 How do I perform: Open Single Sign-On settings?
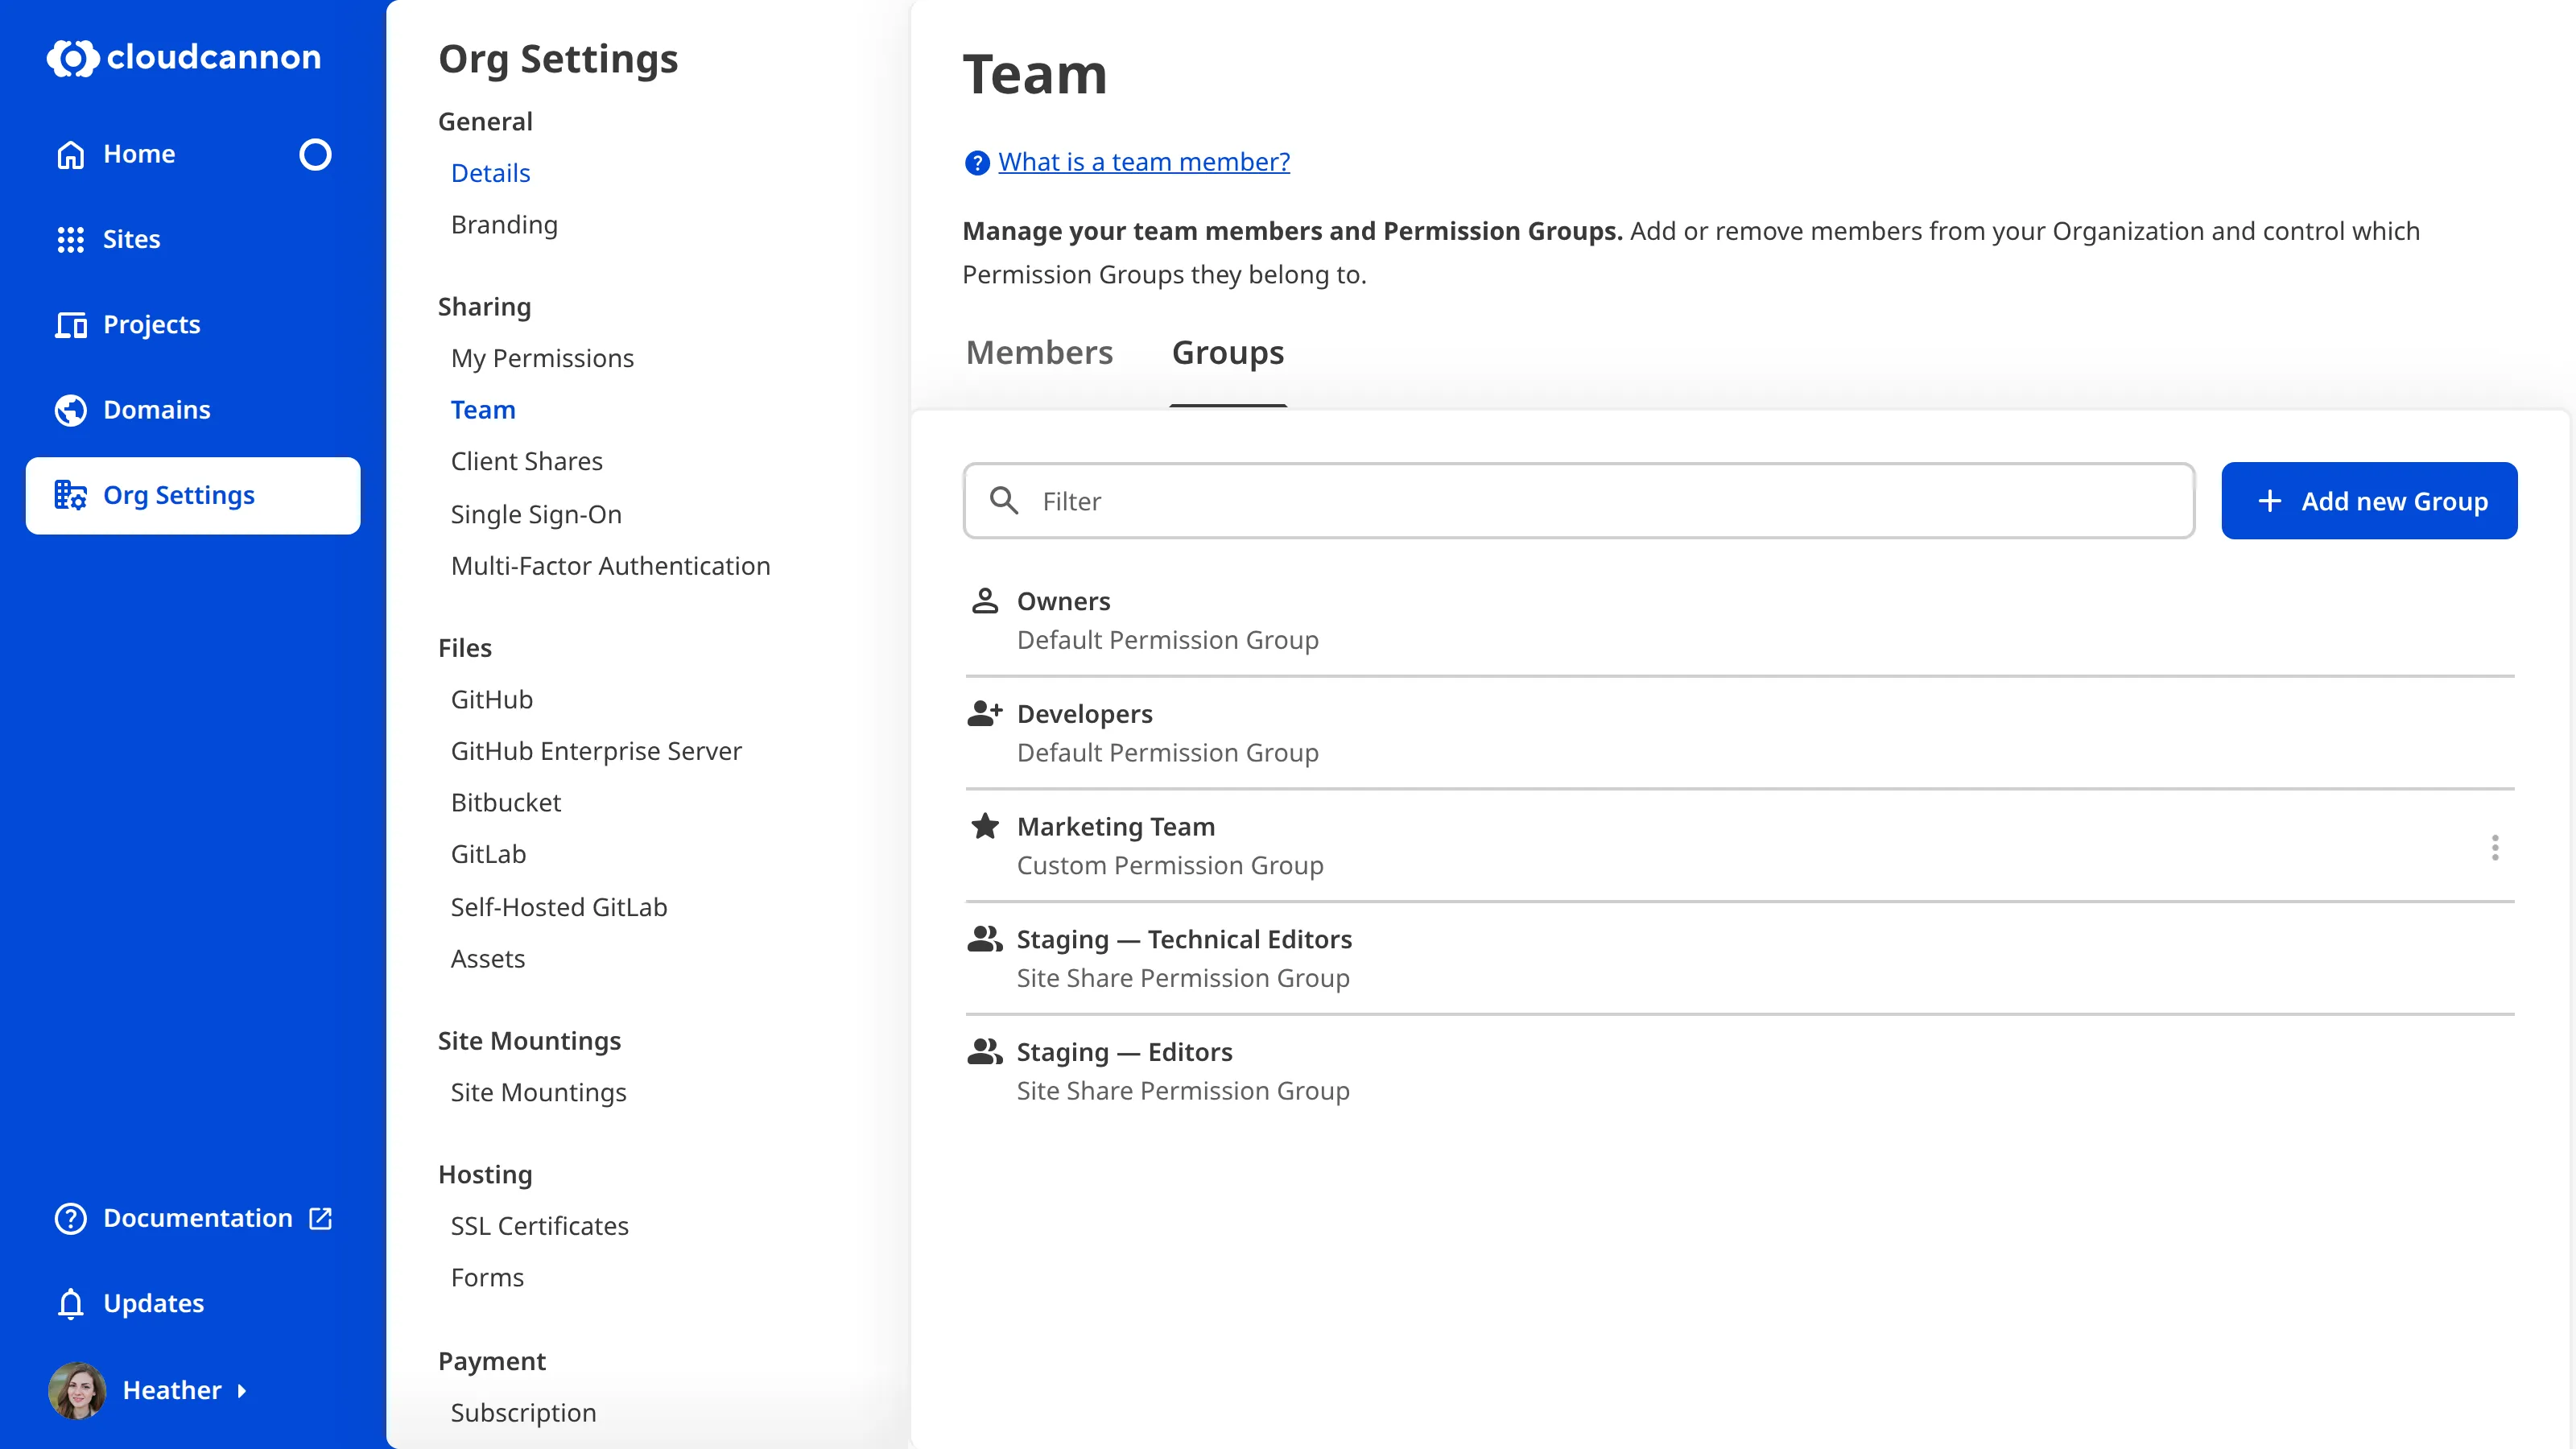coord(536,514)
